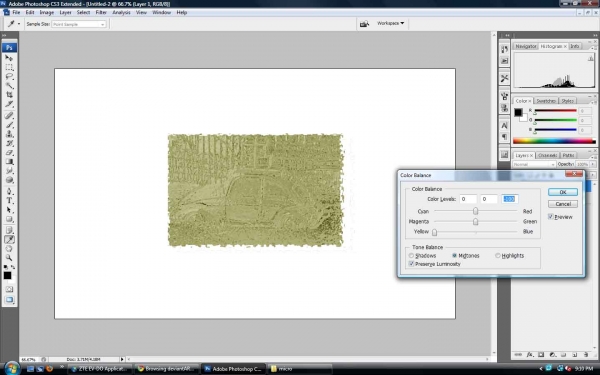The image size is (600, 375).
Task: Select the Lasso tool
Action: click(x=9, y=77)
